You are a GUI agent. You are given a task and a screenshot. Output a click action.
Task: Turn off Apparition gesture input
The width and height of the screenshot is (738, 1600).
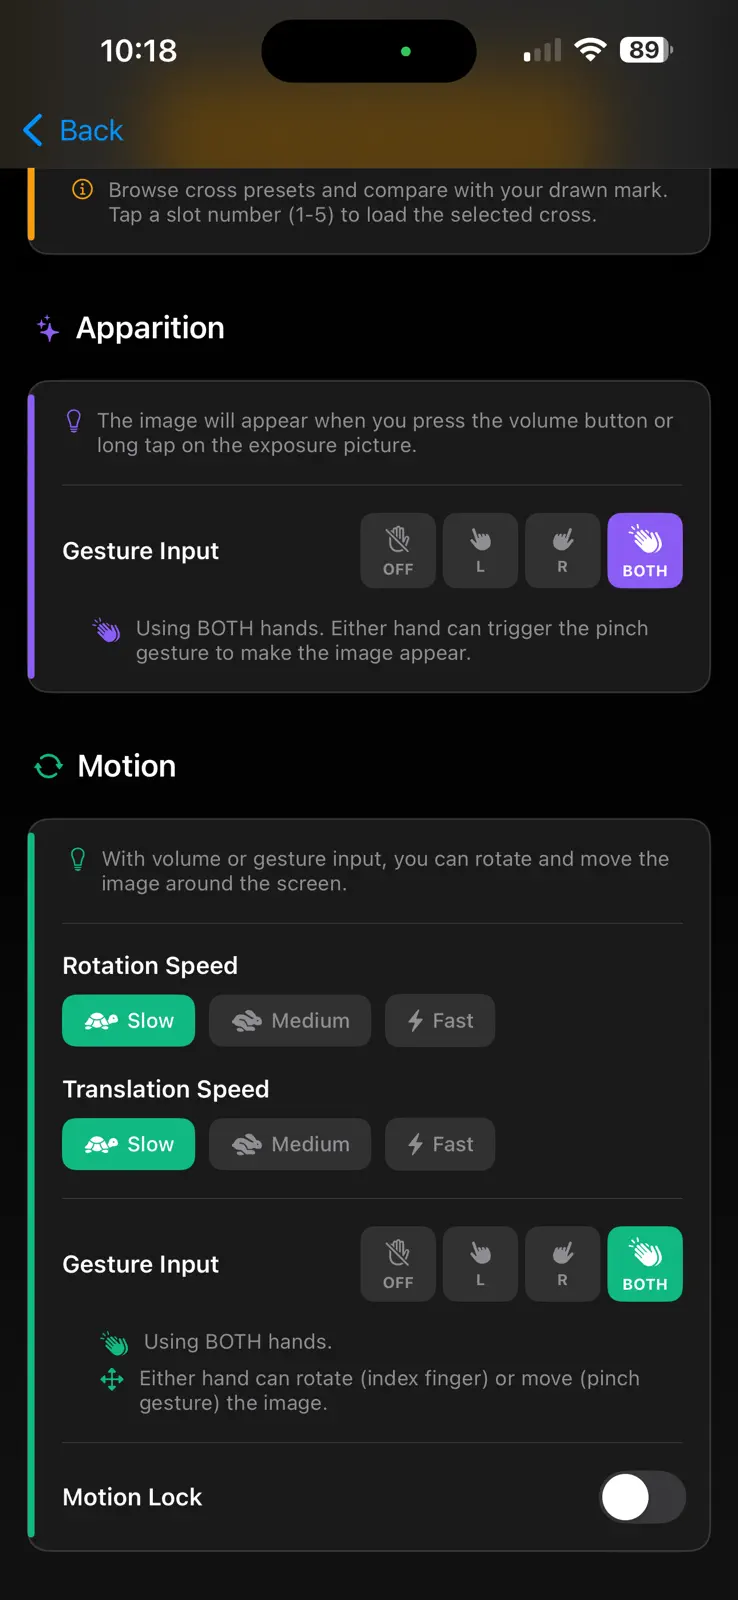pyautogui.click(x=398, y=551)
